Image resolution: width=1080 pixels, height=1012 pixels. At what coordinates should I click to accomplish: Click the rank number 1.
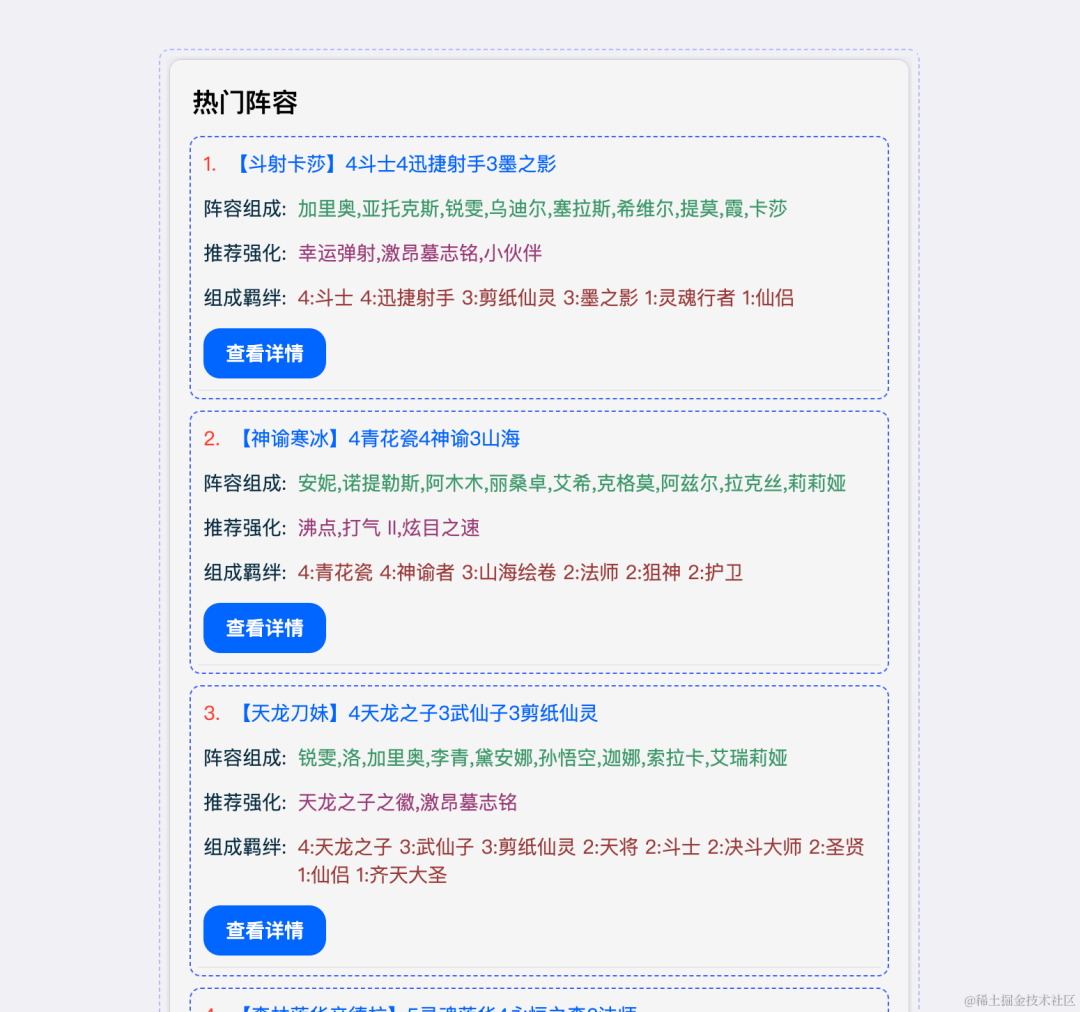(210, 165)
